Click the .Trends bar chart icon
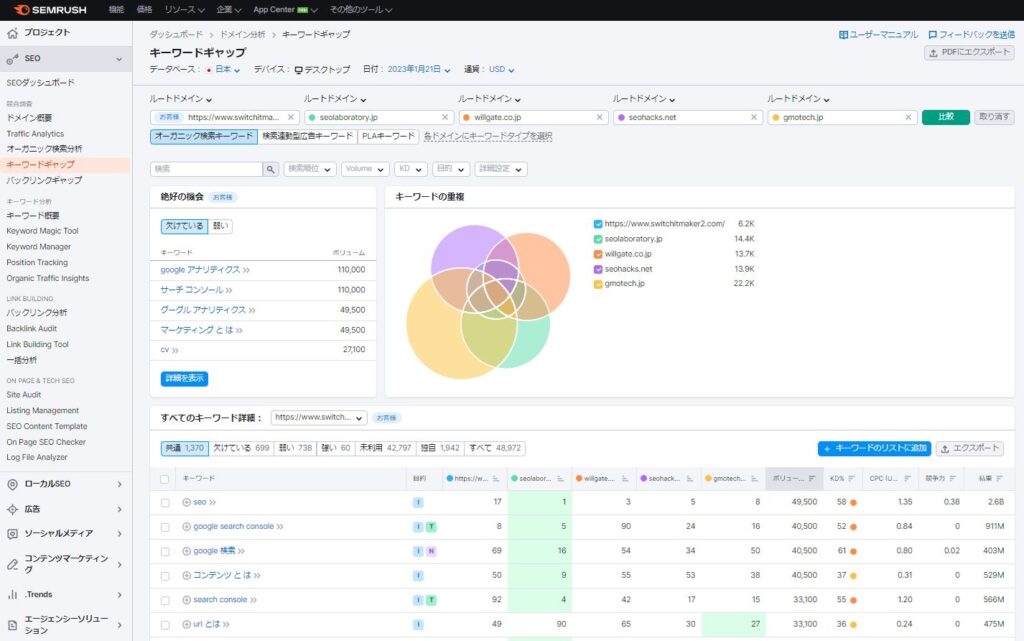 coord(12,595)
